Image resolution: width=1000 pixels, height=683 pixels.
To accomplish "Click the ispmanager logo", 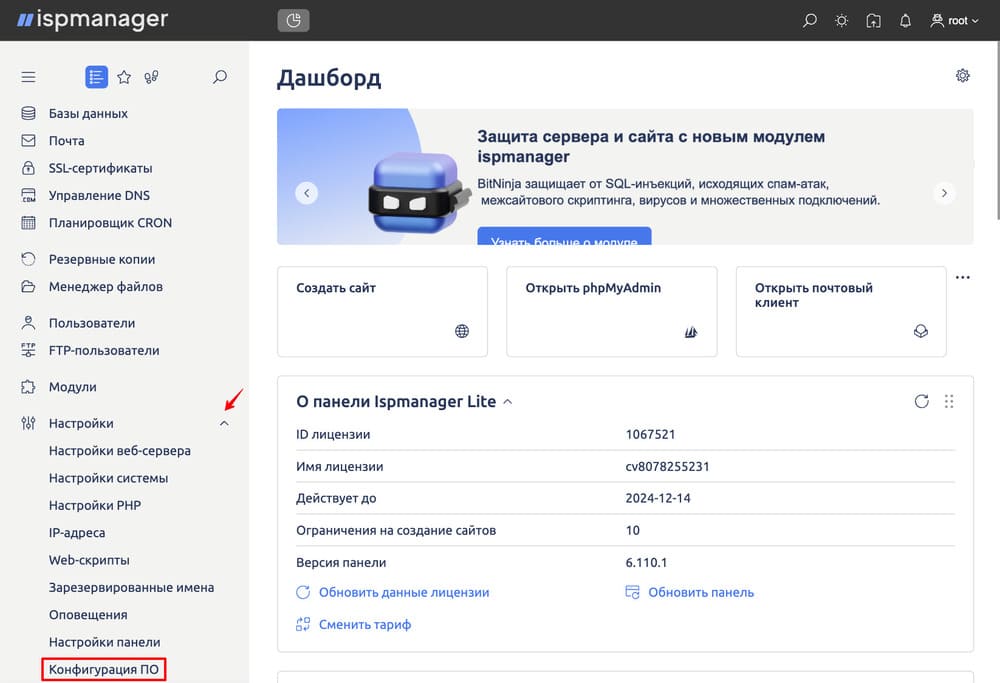I will pos(92,20).
